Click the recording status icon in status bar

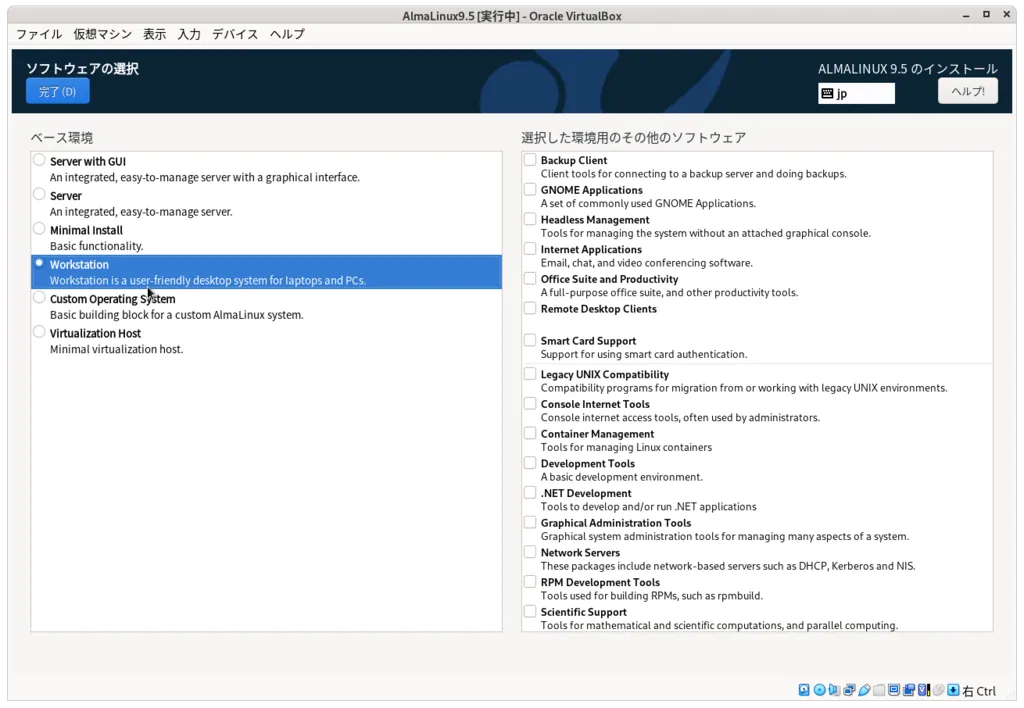[908, 690]
